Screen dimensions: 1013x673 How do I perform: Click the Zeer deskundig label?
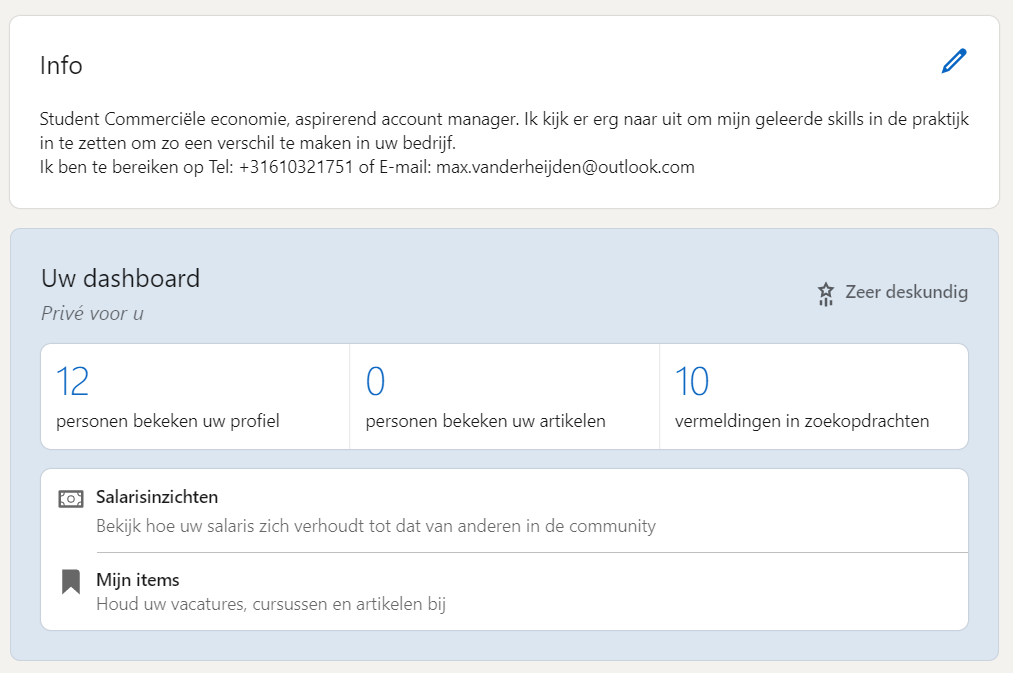point(906,292)
